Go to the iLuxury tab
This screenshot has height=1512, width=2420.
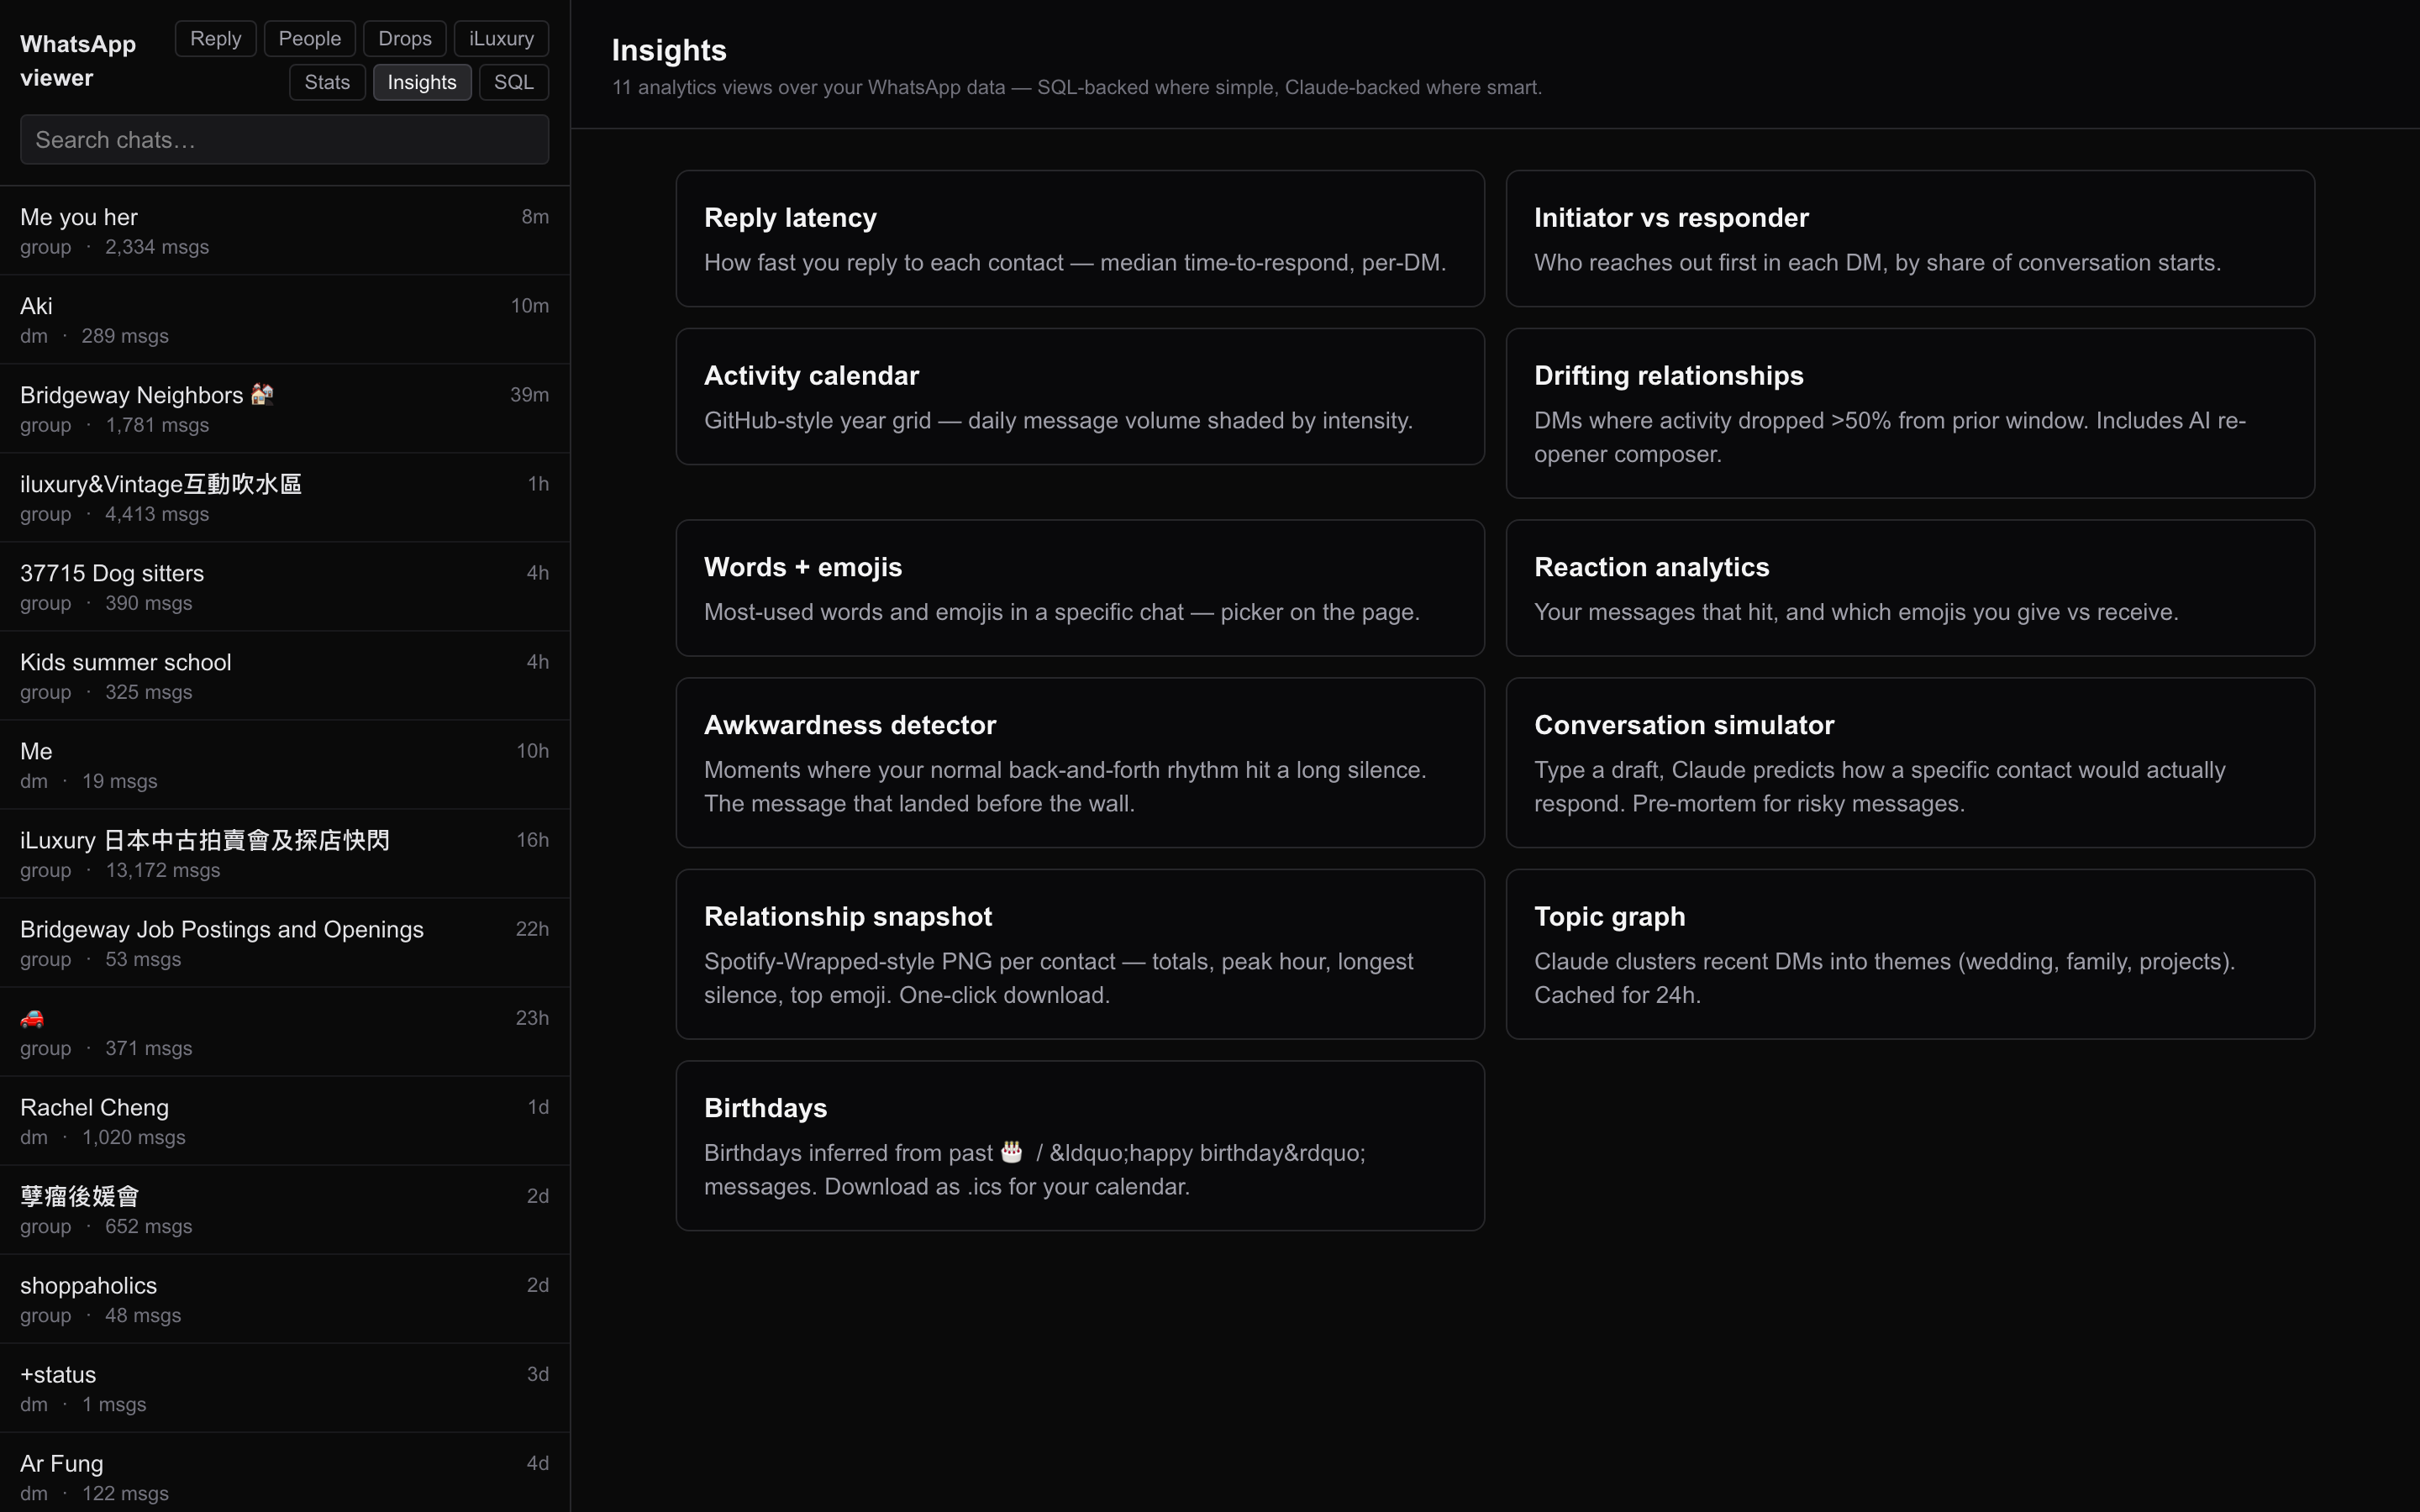(x=501, y=38)
